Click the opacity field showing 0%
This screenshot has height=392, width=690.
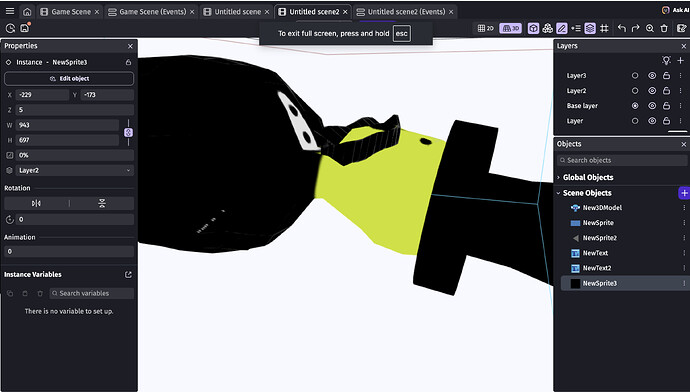[x=75, y=155]
